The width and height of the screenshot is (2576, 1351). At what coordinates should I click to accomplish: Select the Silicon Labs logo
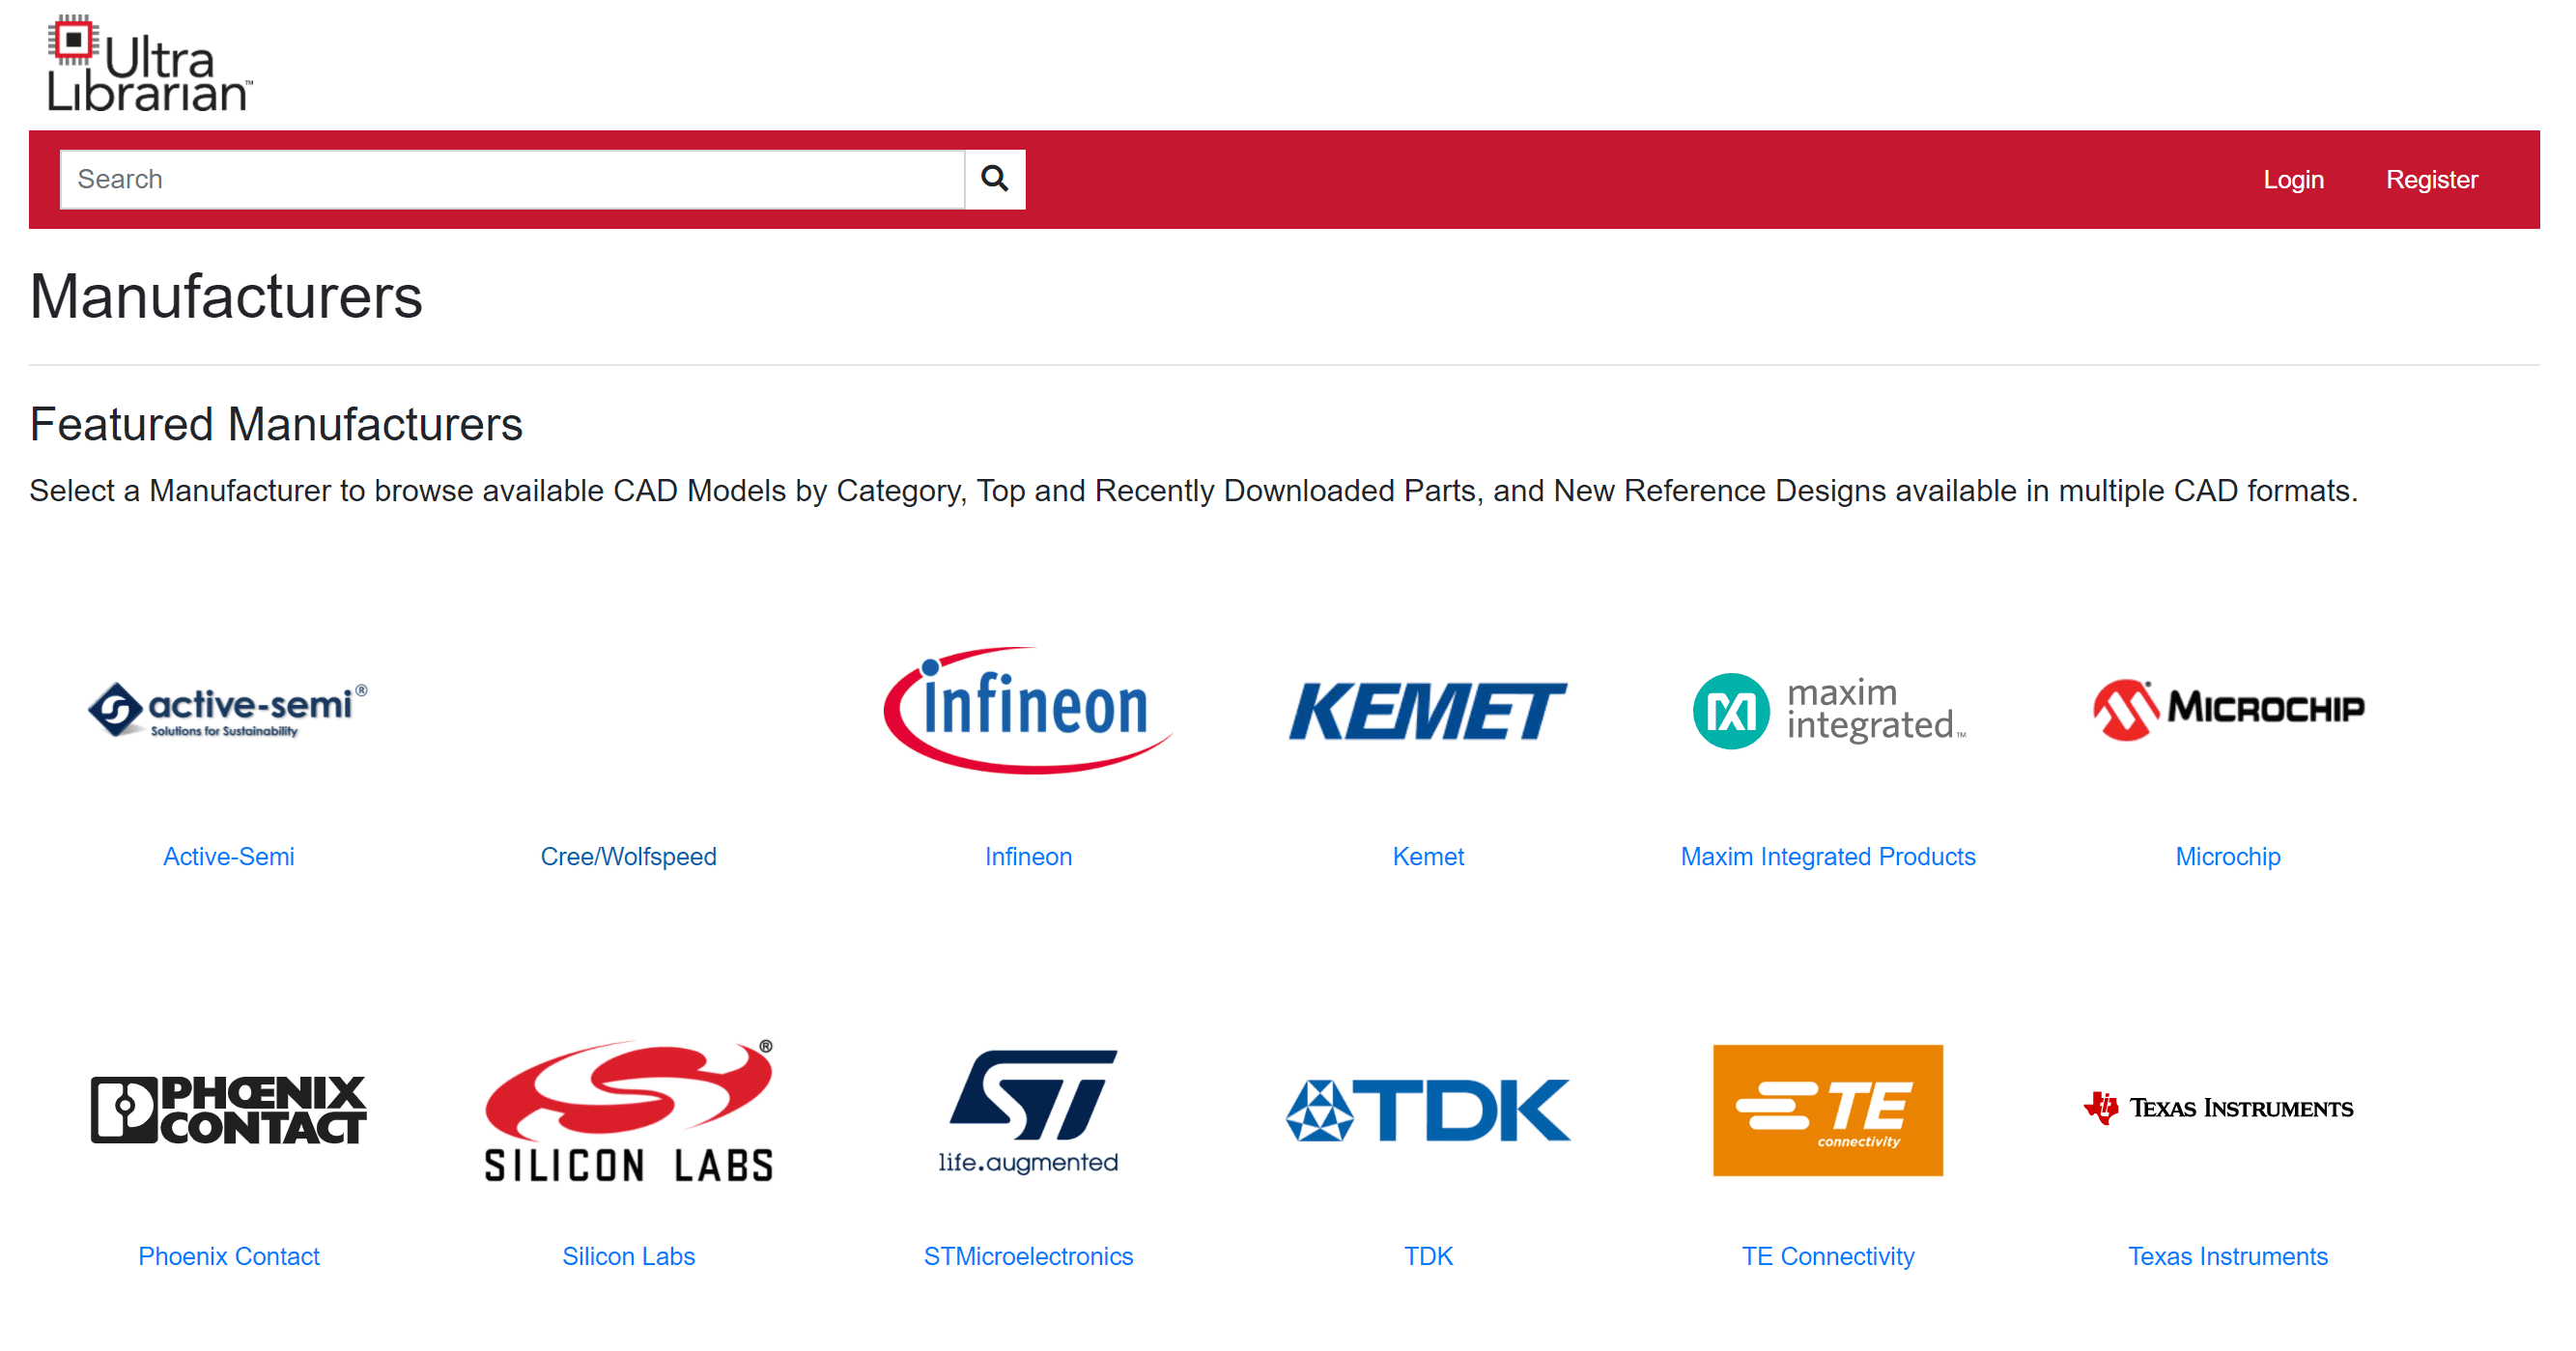(x=628, y=1109)
